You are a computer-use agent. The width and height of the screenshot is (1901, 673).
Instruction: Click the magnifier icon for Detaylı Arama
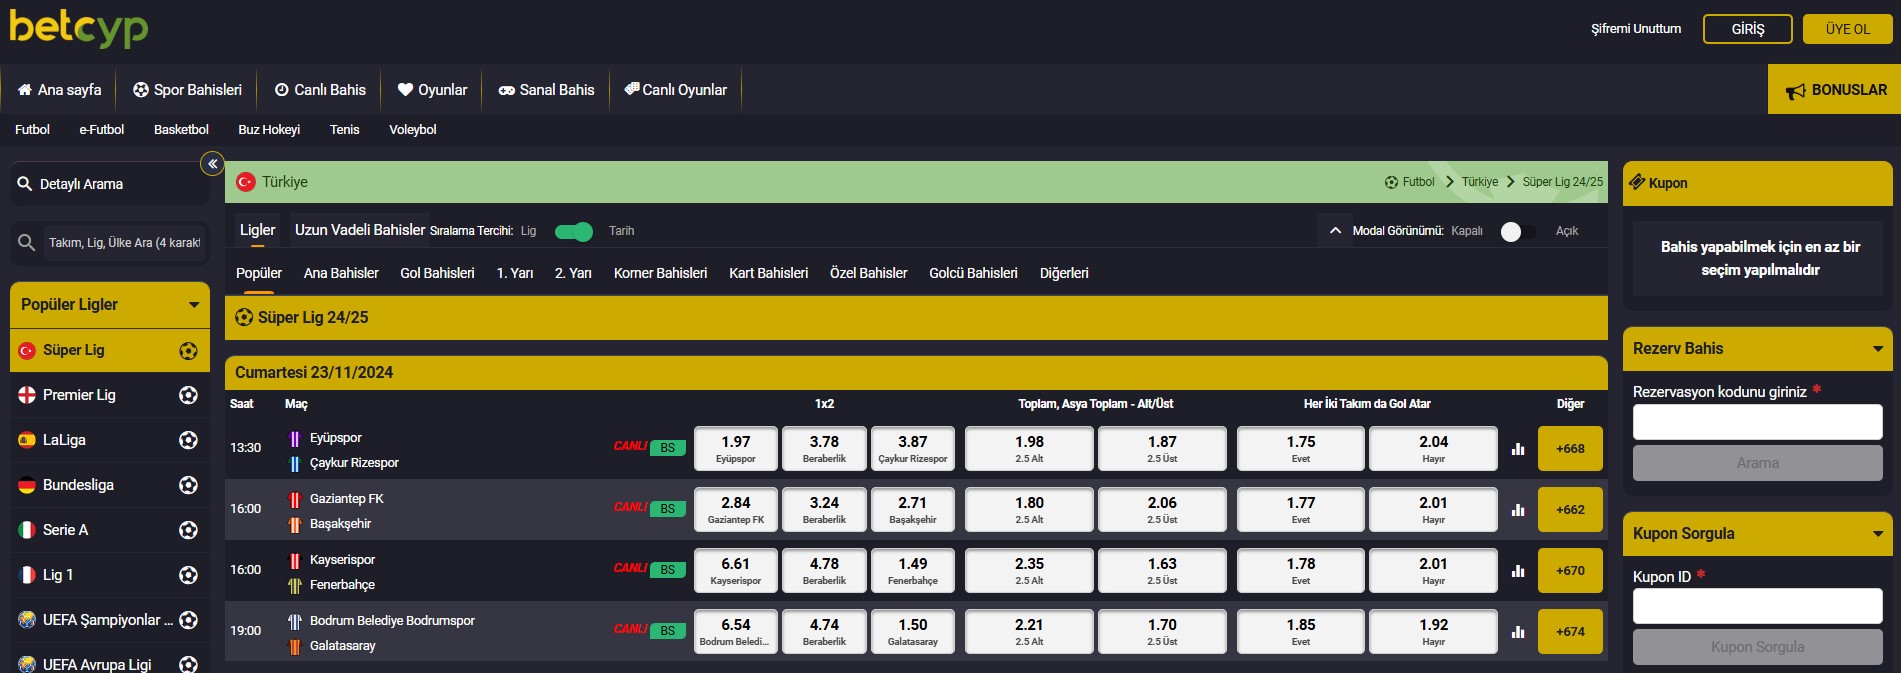click(25, 184)
